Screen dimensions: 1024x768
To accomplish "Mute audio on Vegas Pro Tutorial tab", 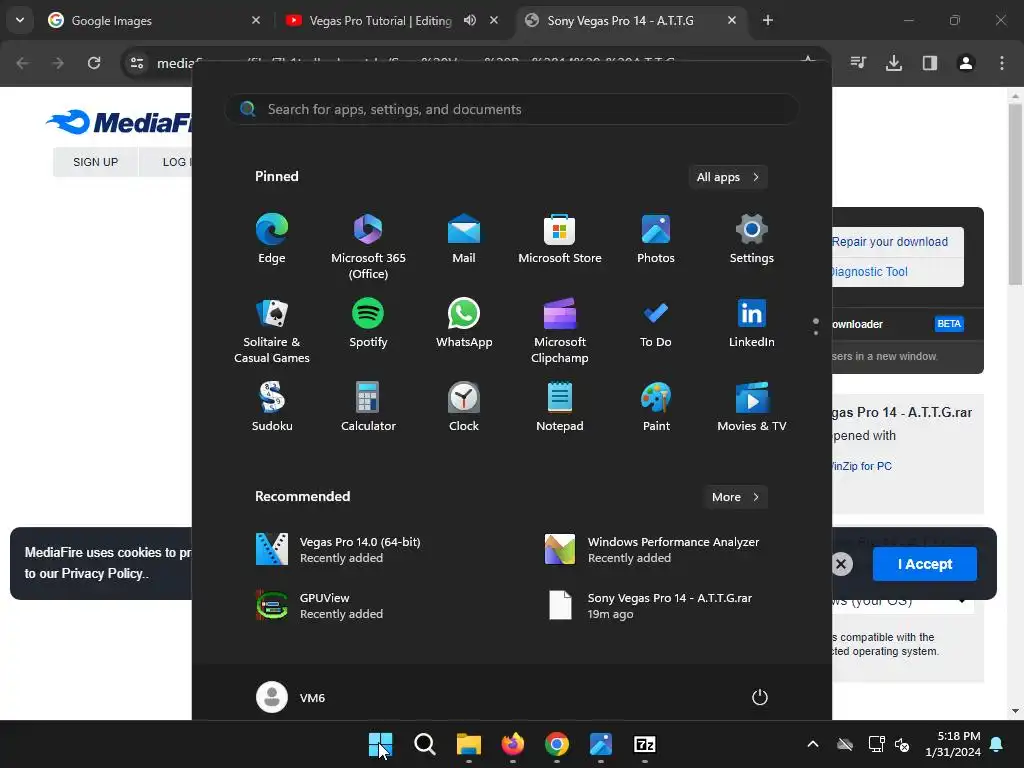I will [x=470, y=20].
